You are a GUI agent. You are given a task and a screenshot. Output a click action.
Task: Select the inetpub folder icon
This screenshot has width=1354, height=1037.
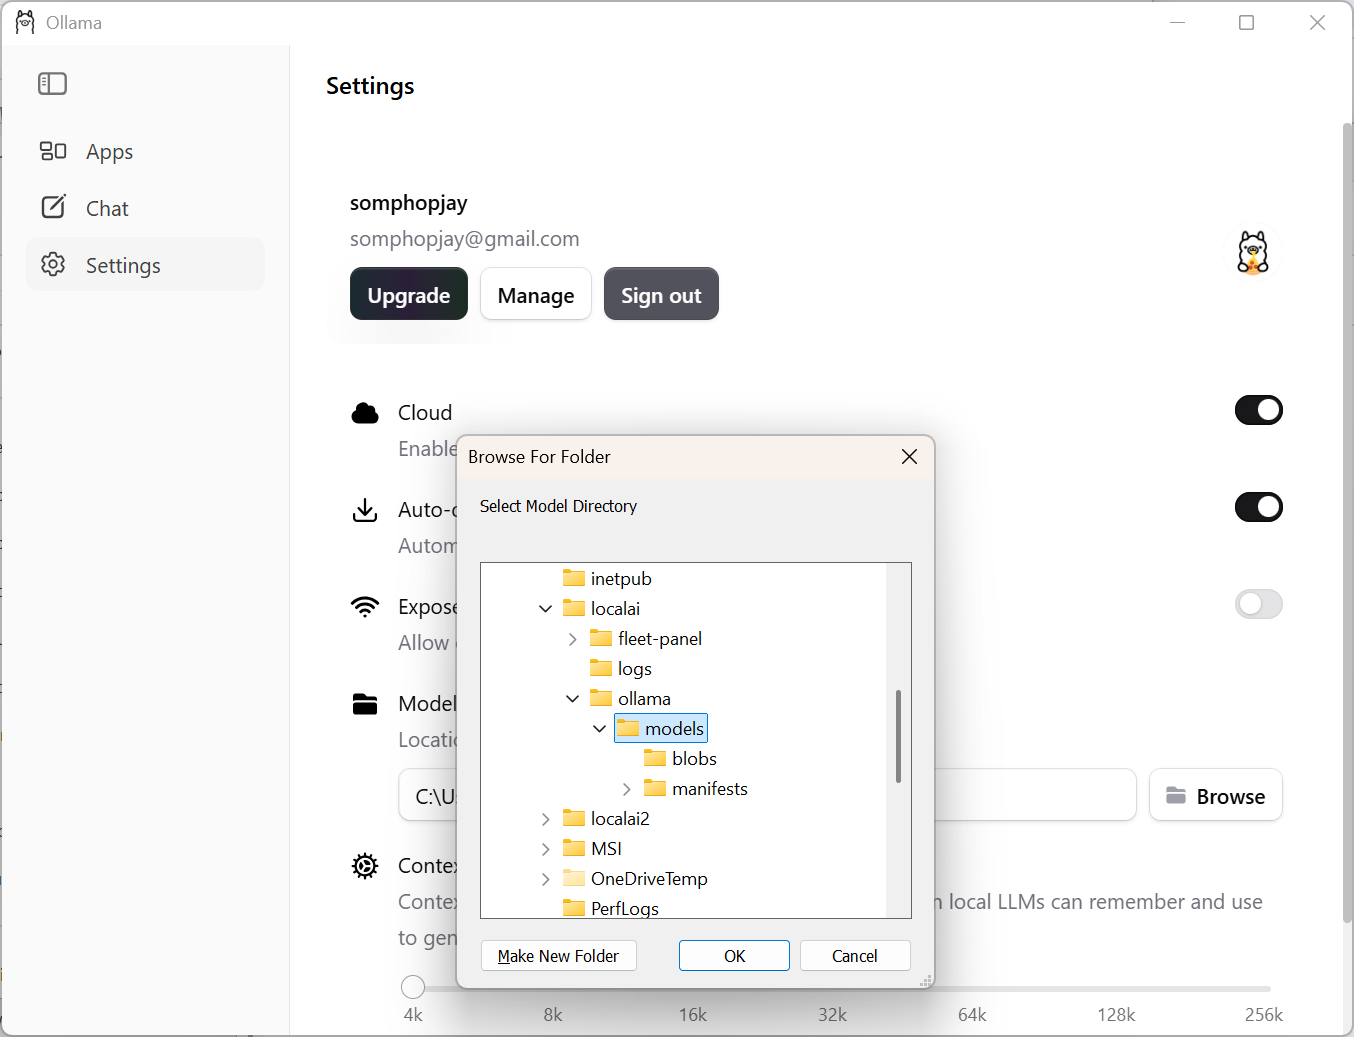pos(574,578)
